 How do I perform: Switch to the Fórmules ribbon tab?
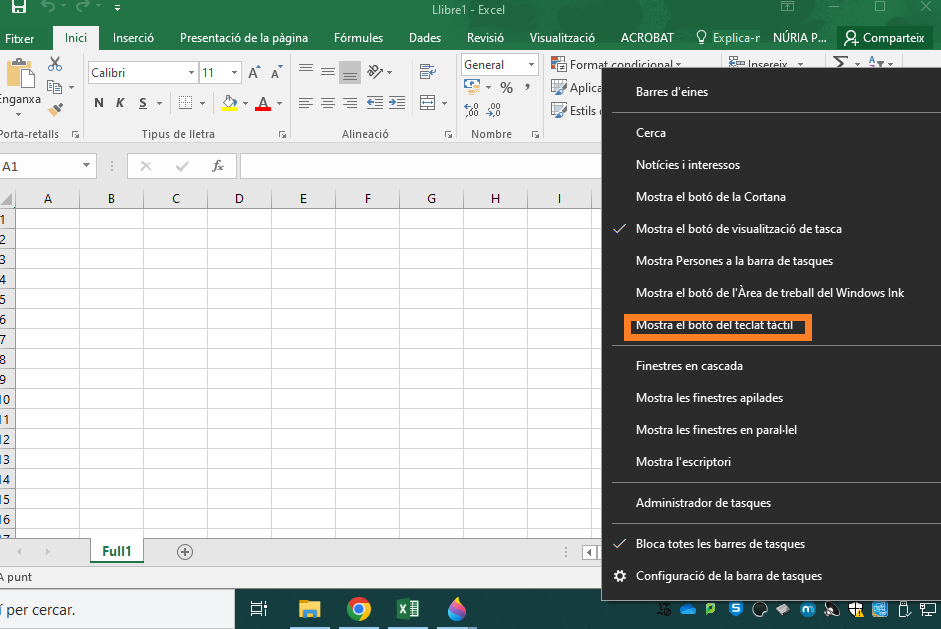point(358,38)
